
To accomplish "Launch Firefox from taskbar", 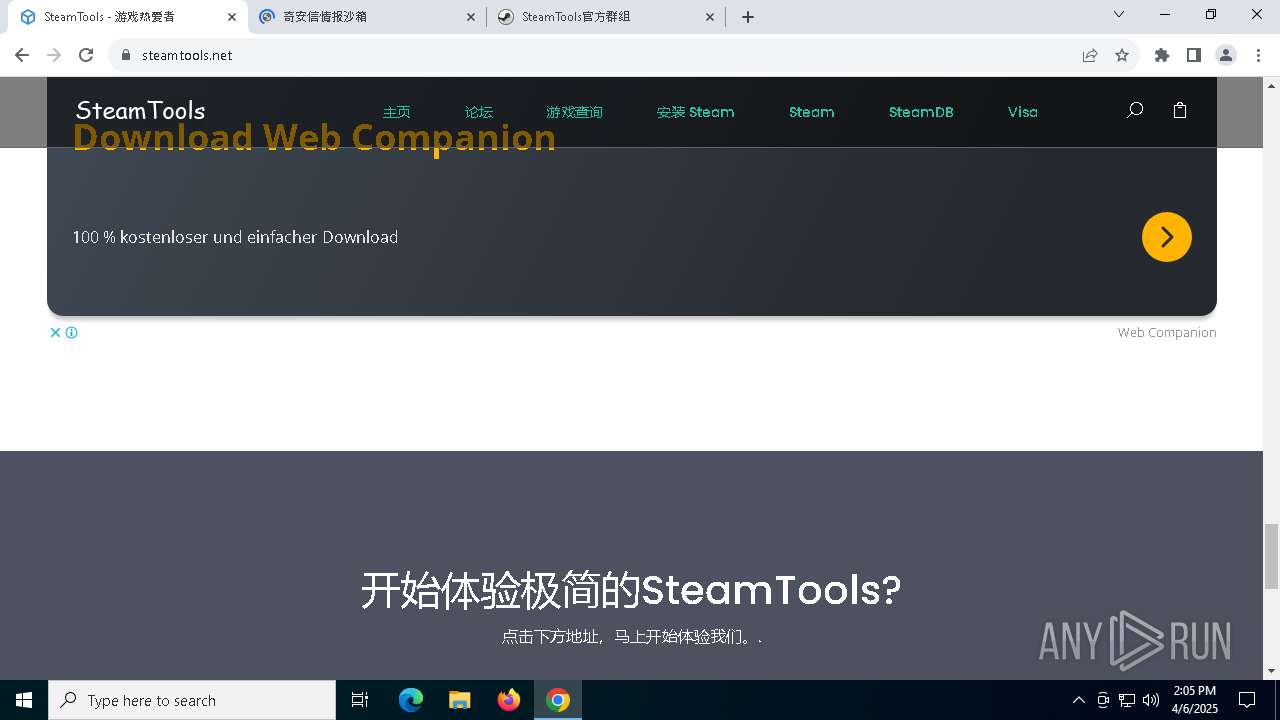I will pos(509,700).
